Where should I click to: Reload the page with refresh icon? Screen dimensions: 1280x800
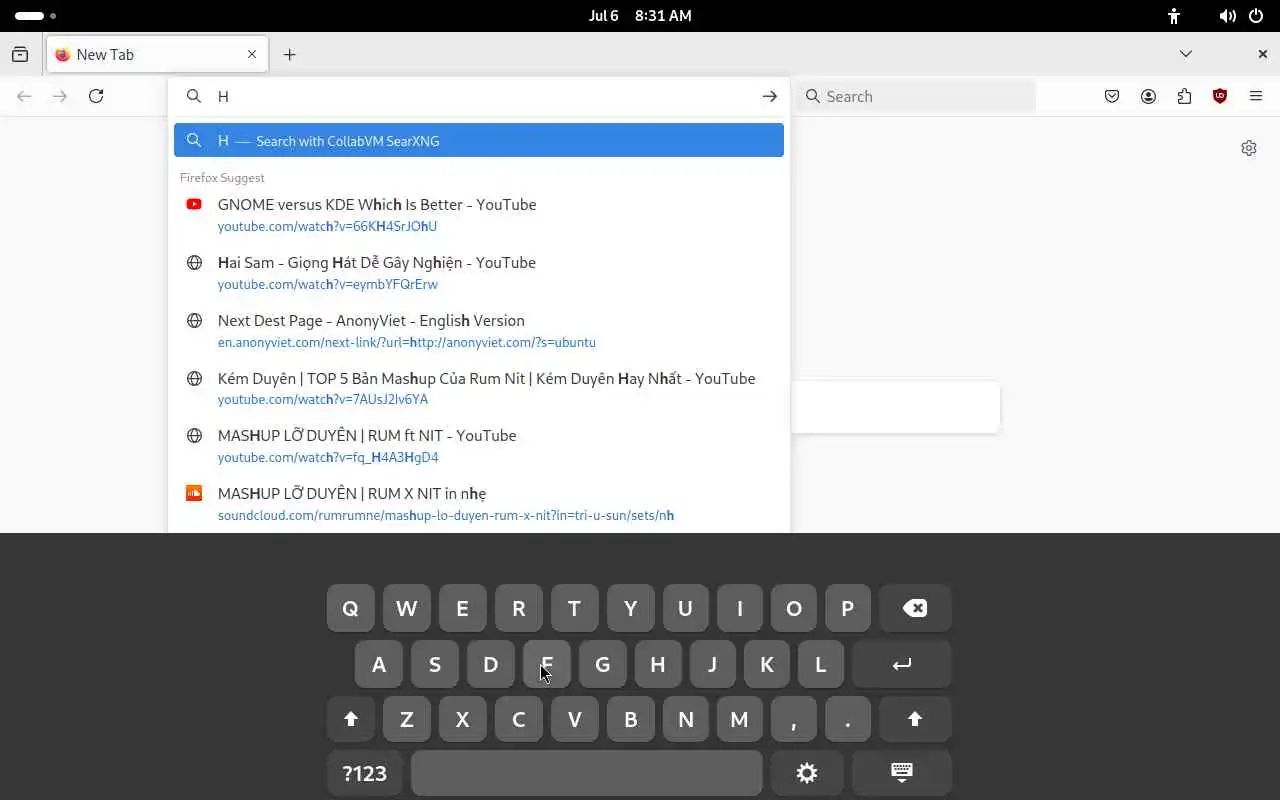click(96, 96)
